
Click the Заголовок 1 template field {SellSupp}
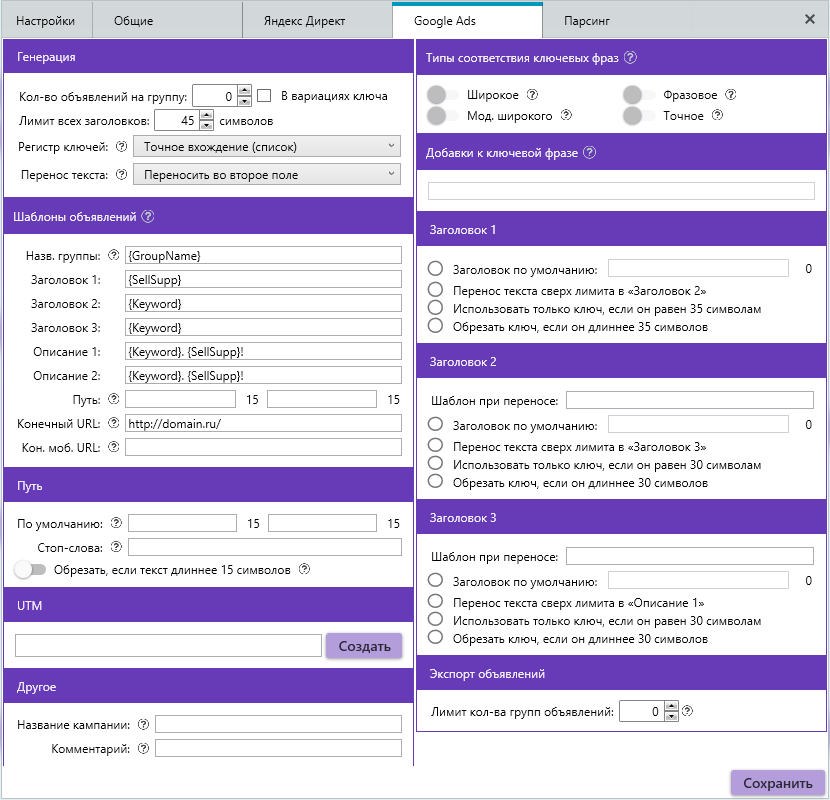pyautogui.click(x=263, y=279)
